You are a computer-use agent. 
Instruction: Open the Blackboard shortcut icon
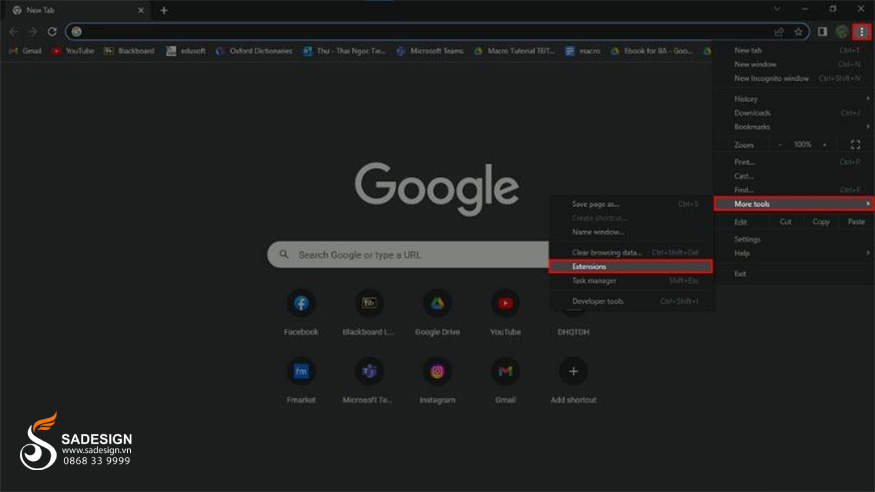(x=369, y=303)
